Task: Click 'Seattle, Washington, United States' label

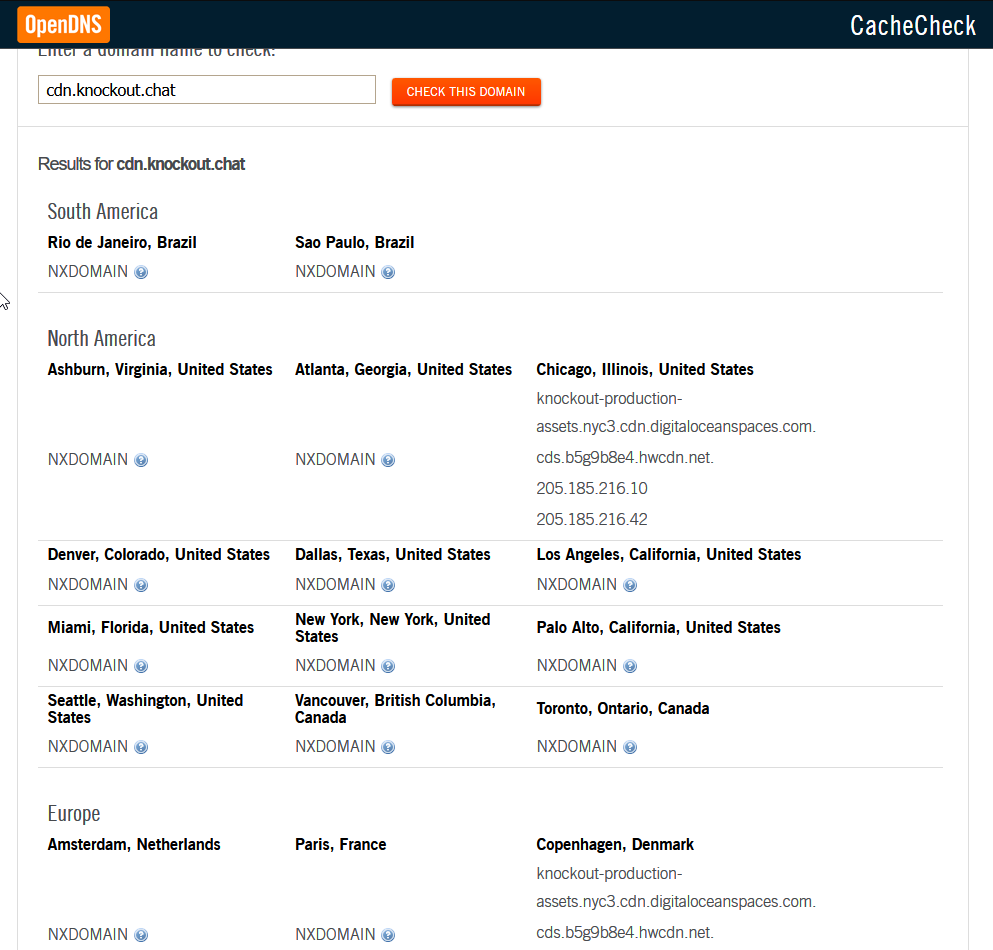Action: (x=146, y=709)
